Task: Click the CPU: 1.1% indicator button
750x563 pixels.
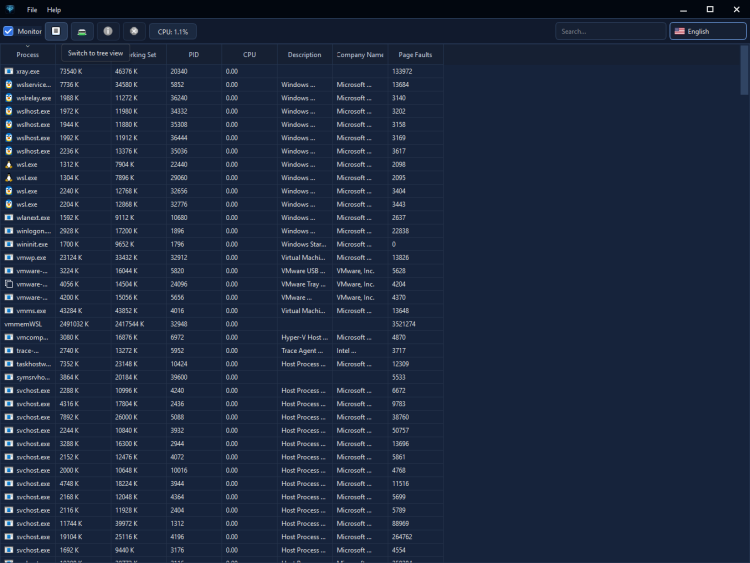Action: click(173, 32)
